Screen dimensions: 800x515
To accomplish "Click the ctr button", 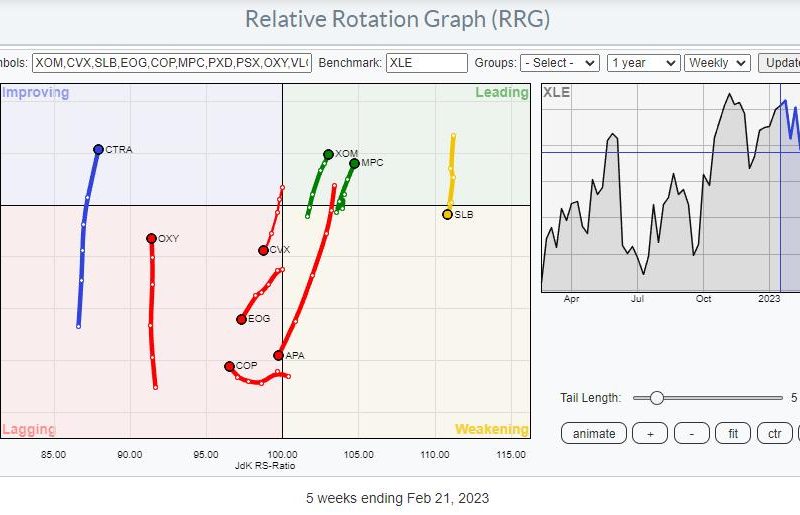I will click(774, 433).
